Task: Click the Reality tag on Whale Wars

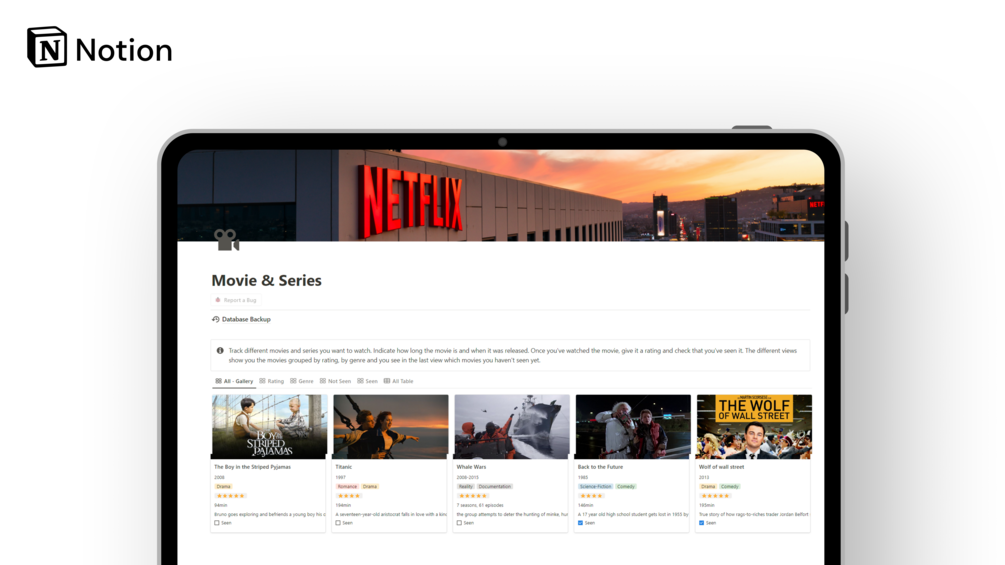Action: coord(466,487)
